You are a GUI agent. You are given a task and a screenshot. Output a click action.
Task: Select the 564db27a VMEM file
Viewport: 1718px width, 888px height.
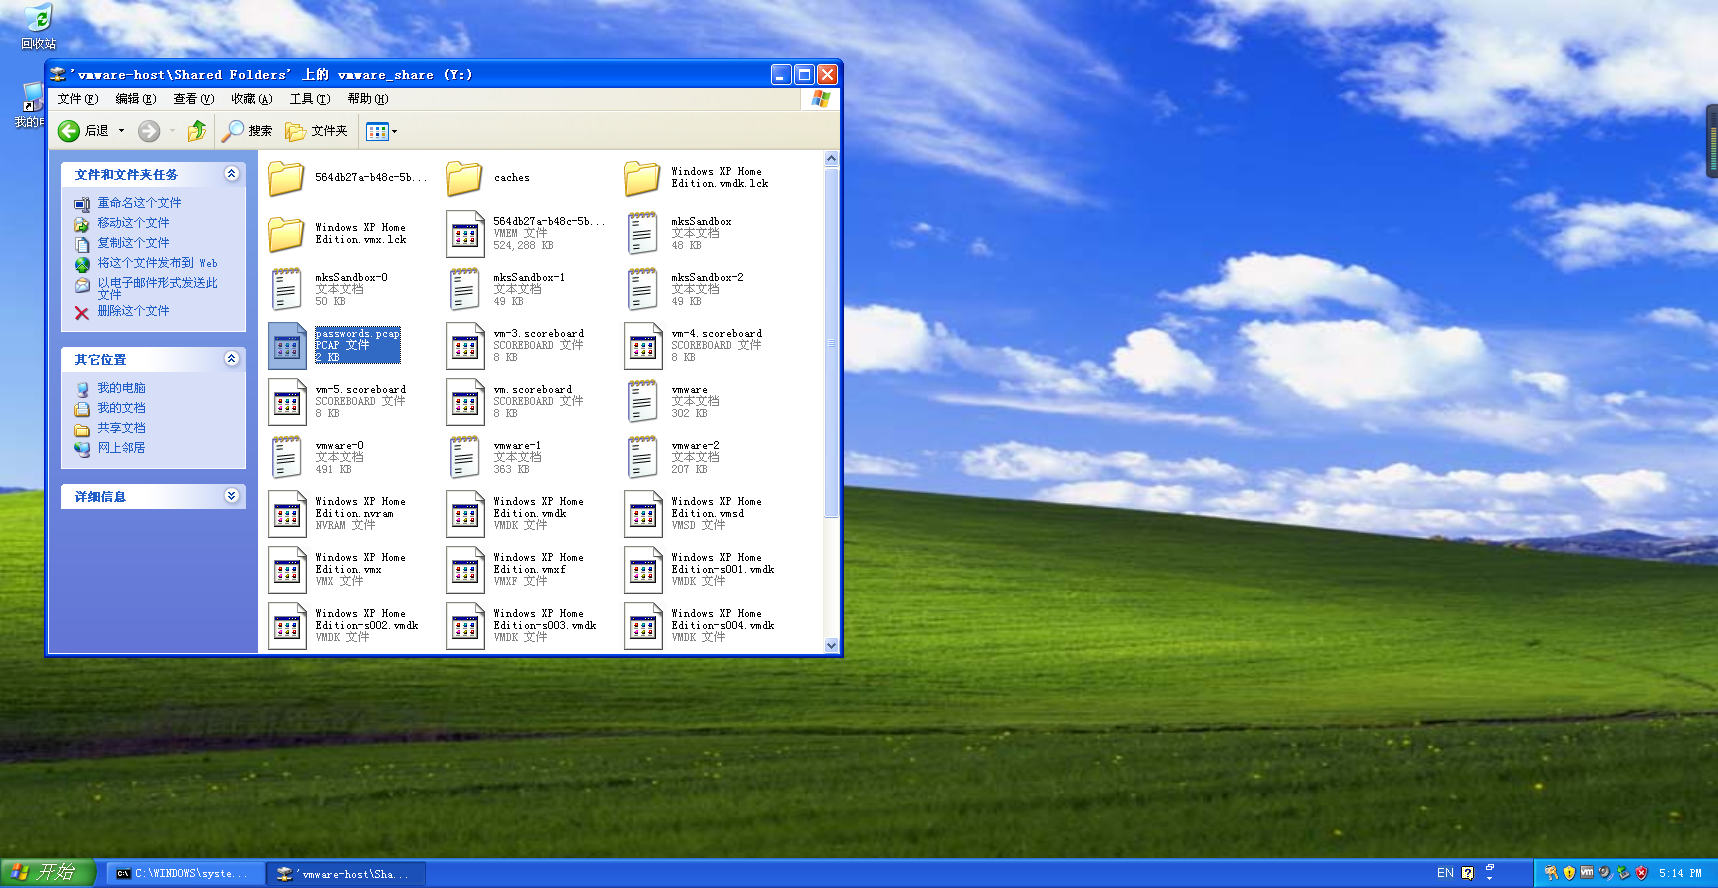[x=526, y=234]
